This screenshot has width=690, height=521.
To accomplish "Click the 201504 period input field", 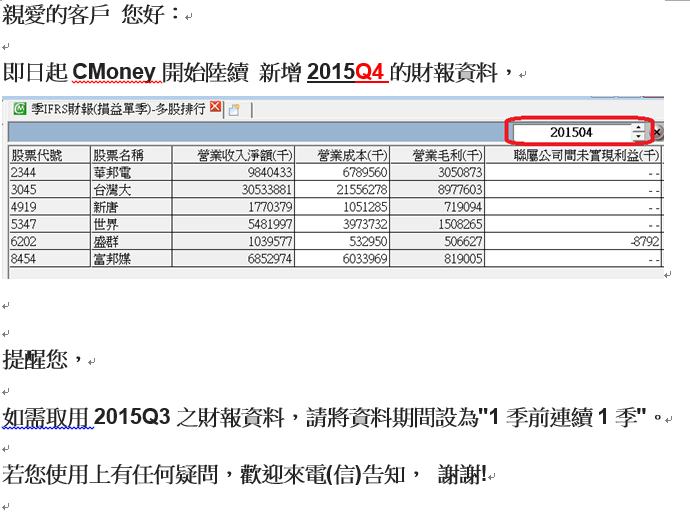I will coord(572,132).
